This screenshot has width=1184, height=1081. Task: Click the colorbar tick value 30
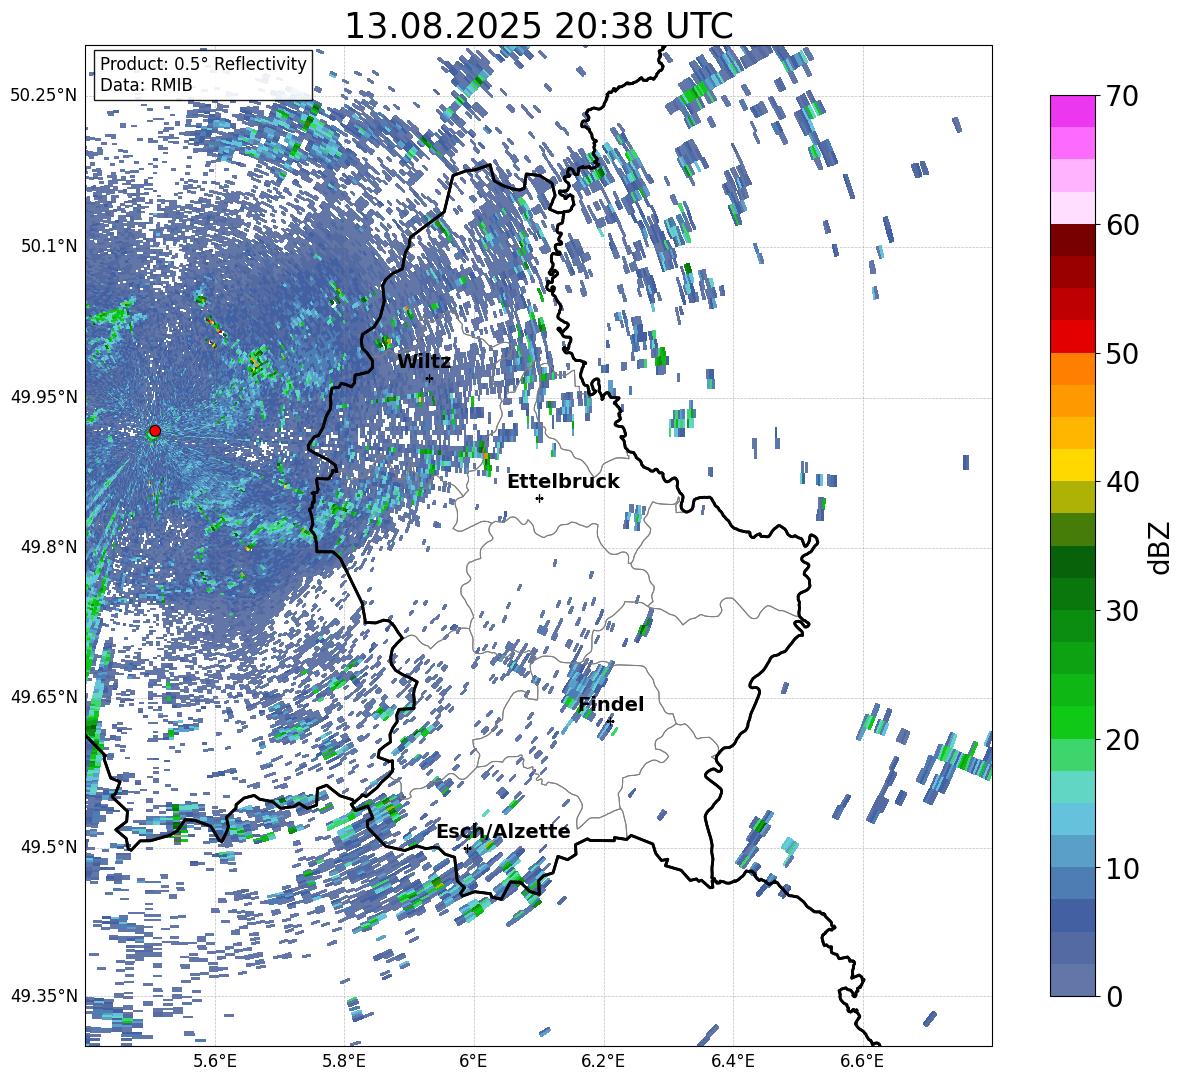pos(1122,611)
